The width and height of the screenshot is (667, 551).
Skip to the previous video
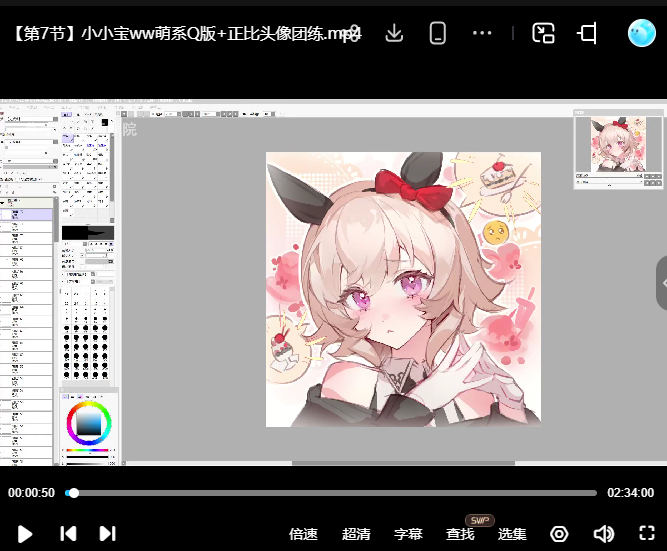(68, 534)
